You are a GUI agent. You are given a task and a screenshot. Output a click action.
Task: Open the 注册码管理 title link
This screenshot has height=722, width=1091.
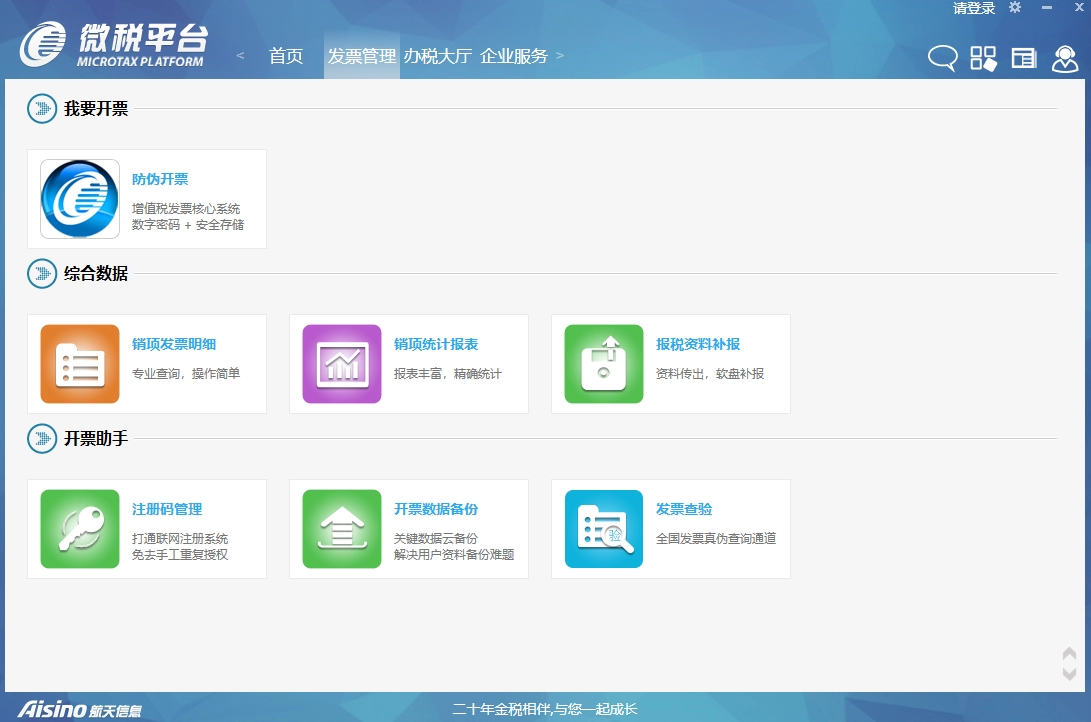[167, 508]
